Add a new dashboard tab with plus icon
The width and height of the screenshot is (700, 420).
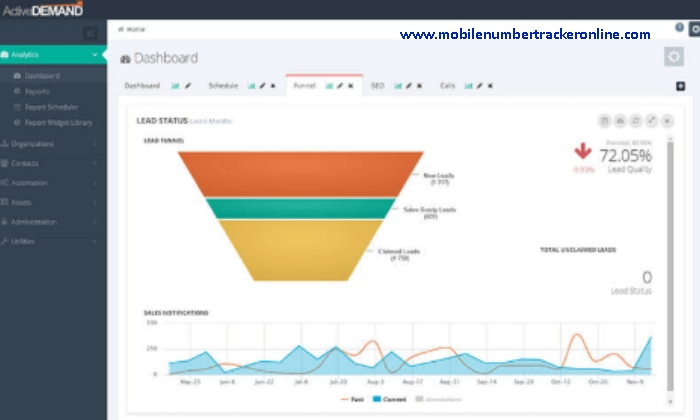point(680,86)
